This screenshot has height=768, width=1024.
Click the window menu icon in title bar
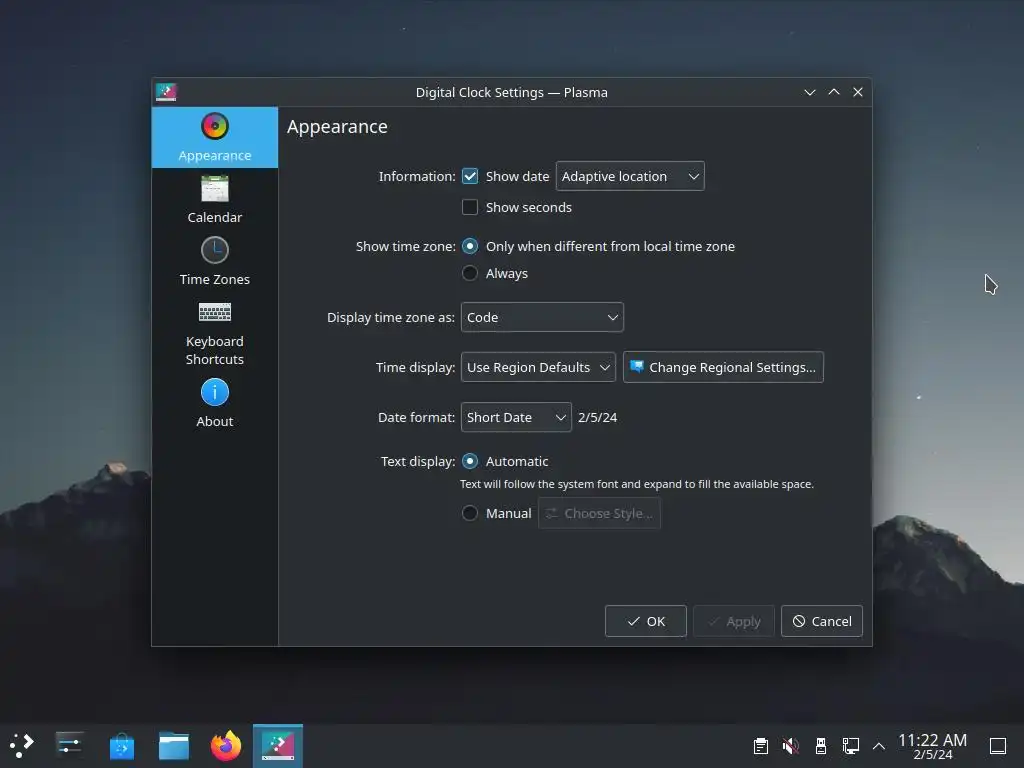(x=167, y=92)
